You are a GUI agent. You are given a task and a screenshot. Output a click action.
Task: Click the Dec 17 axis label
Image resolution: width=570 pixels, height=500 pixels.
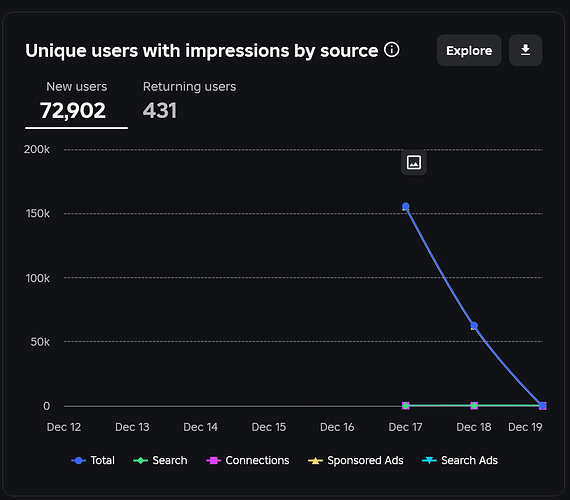[x=405, y=427]
